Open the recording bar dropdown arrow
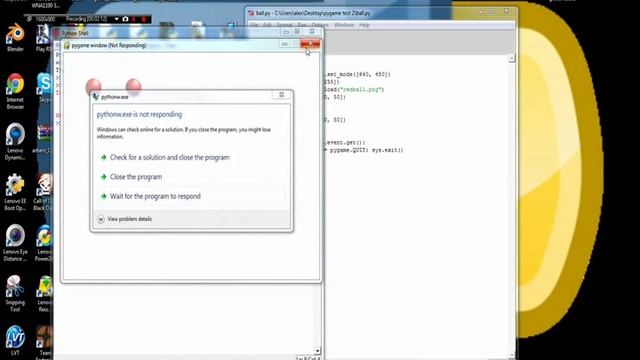This screenshot has width=640, height=360. (117, 19)
